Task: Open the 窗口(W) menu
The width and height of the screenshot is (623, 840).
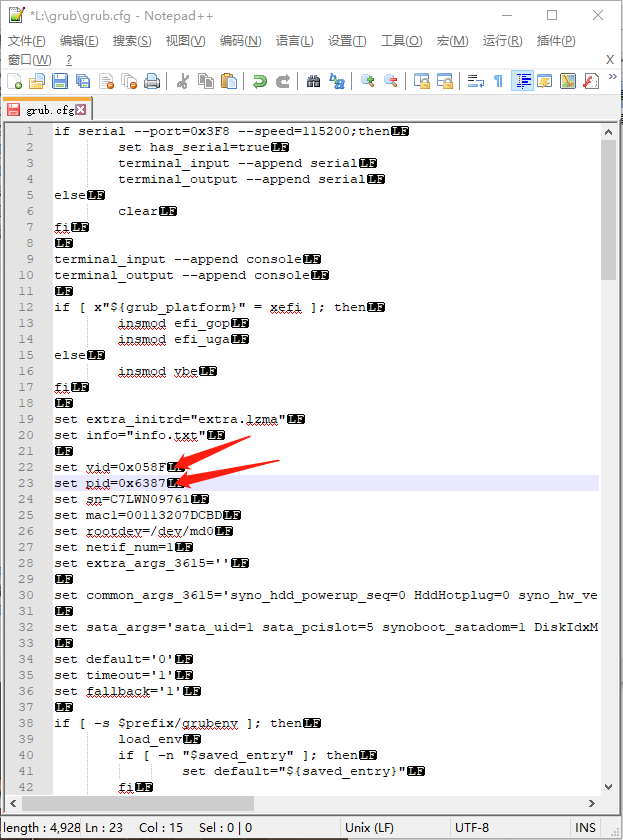Action: coord(30,59)
